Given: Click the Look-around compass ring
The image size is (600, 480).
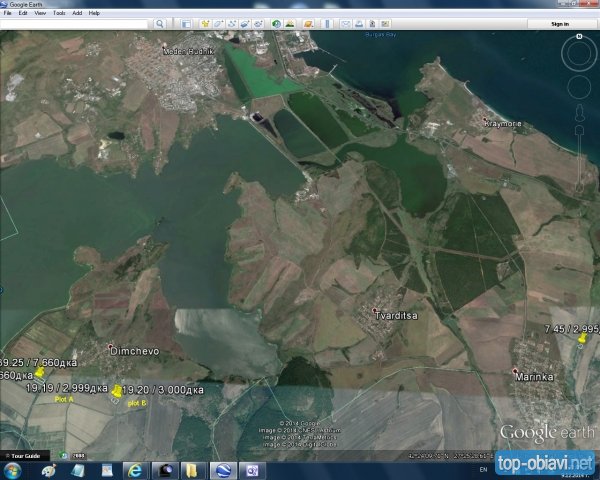Looking at the screenshot, I should (x=579, y=54).
